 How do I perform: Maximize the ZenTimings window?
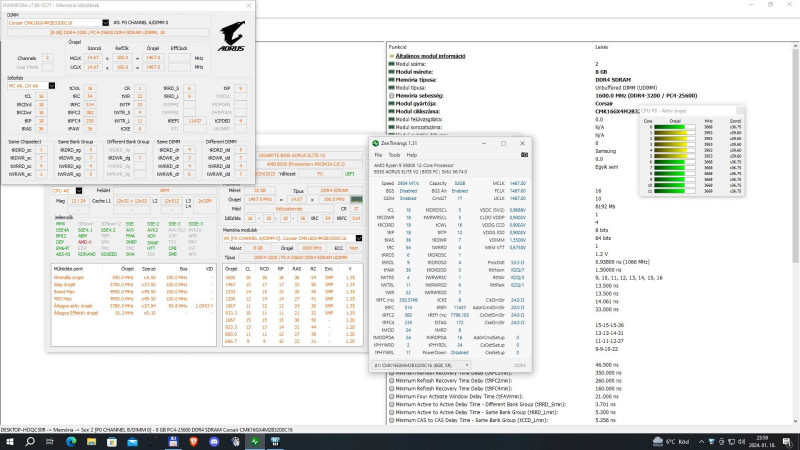pyautogui.click(x=503, y=143)
